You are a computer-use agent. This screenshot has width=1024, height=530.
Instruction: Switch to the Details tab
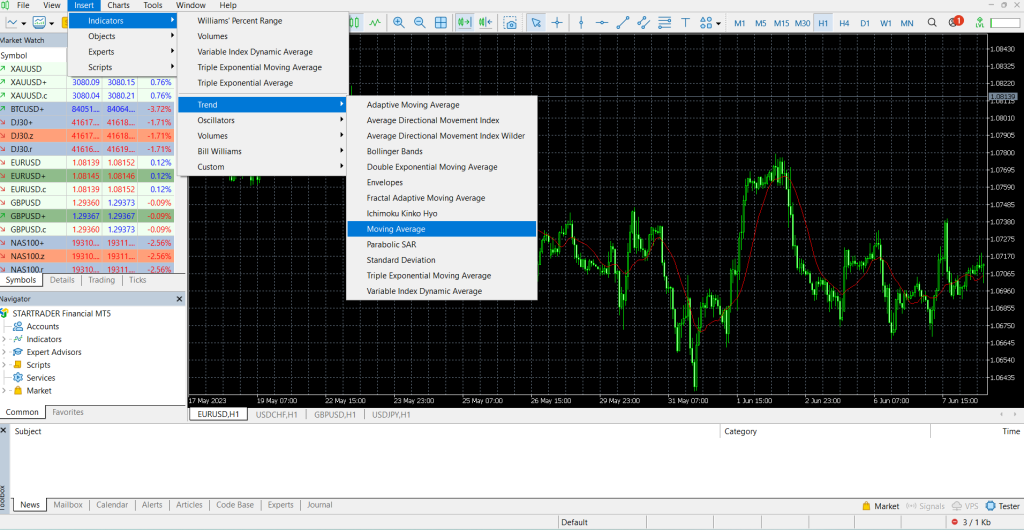62,280
